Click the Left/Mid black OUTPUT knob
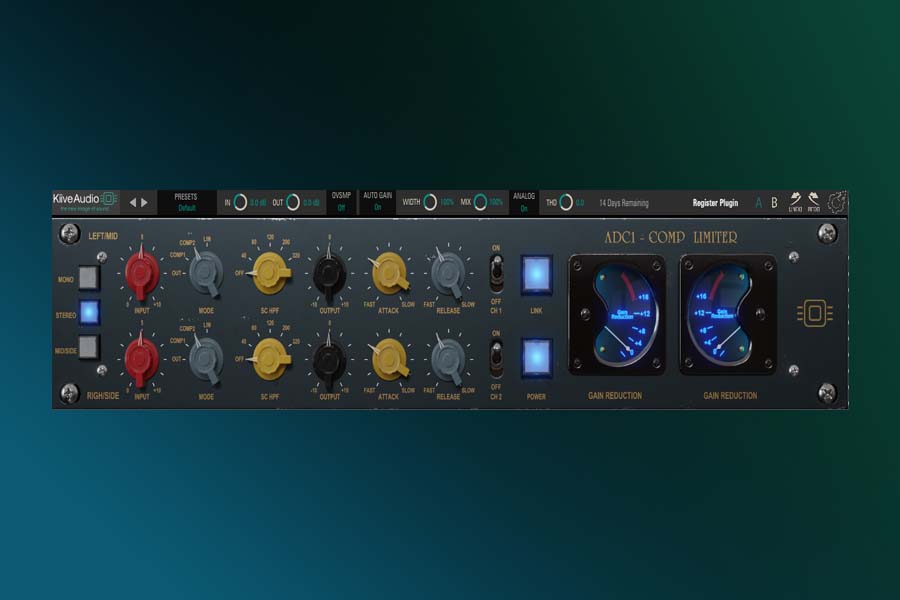Image resolution: width=900 pixels, height=600 pixels. point(329,274)
